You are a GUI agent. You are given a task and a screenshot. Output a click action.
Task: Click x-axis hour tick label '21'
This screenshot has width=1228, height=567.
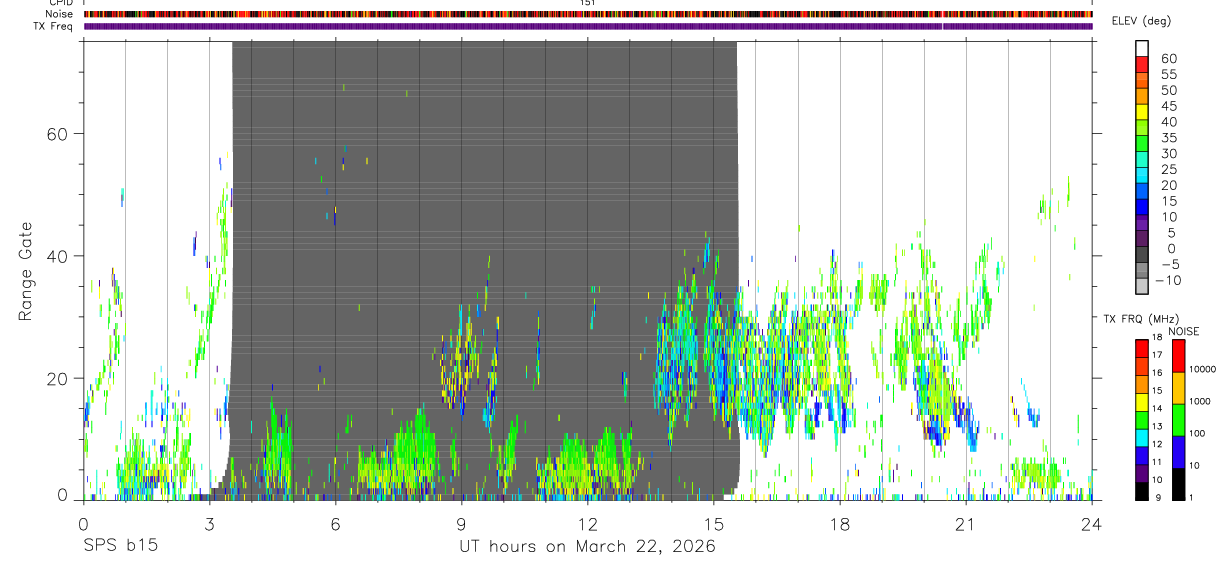[x=965, y=523]
